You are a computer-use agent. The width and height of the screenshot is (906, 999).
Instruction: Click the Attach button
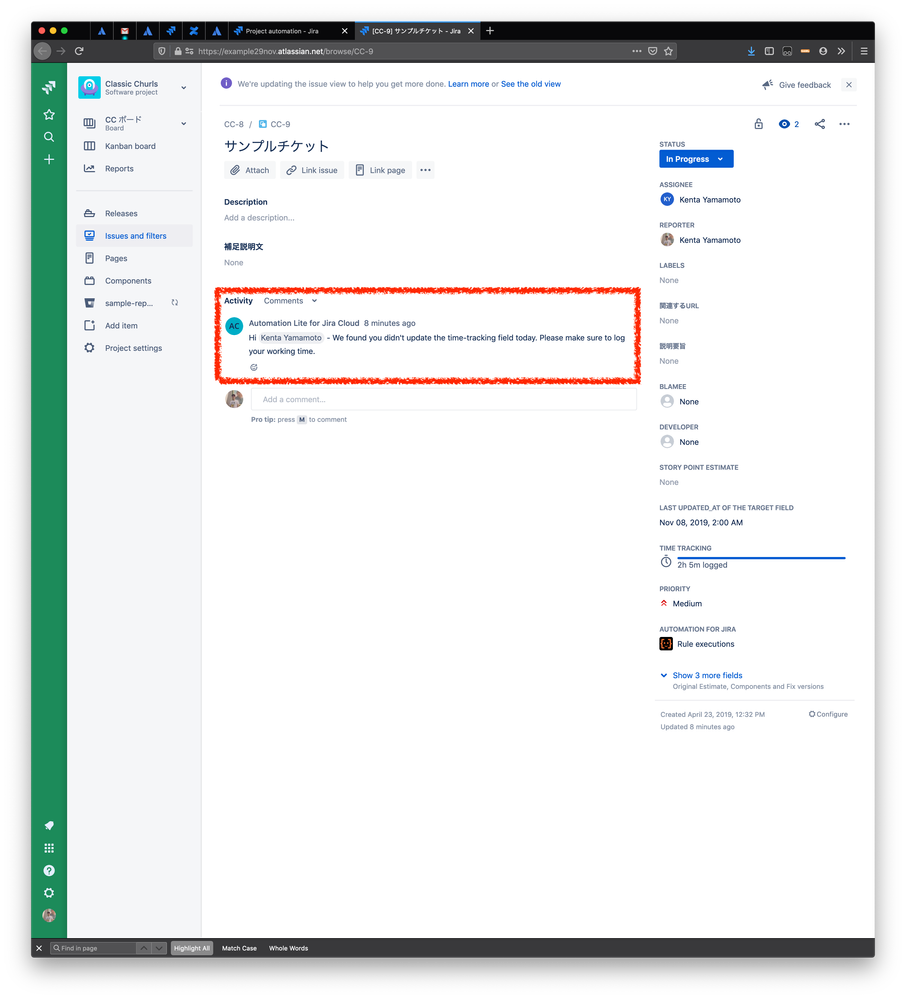250,170
